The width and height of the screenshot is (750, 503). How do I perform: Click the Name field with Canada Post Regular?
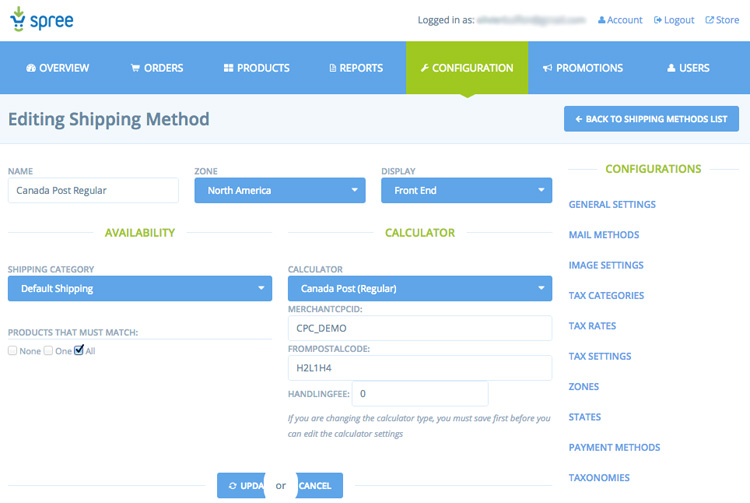(93, 190)
